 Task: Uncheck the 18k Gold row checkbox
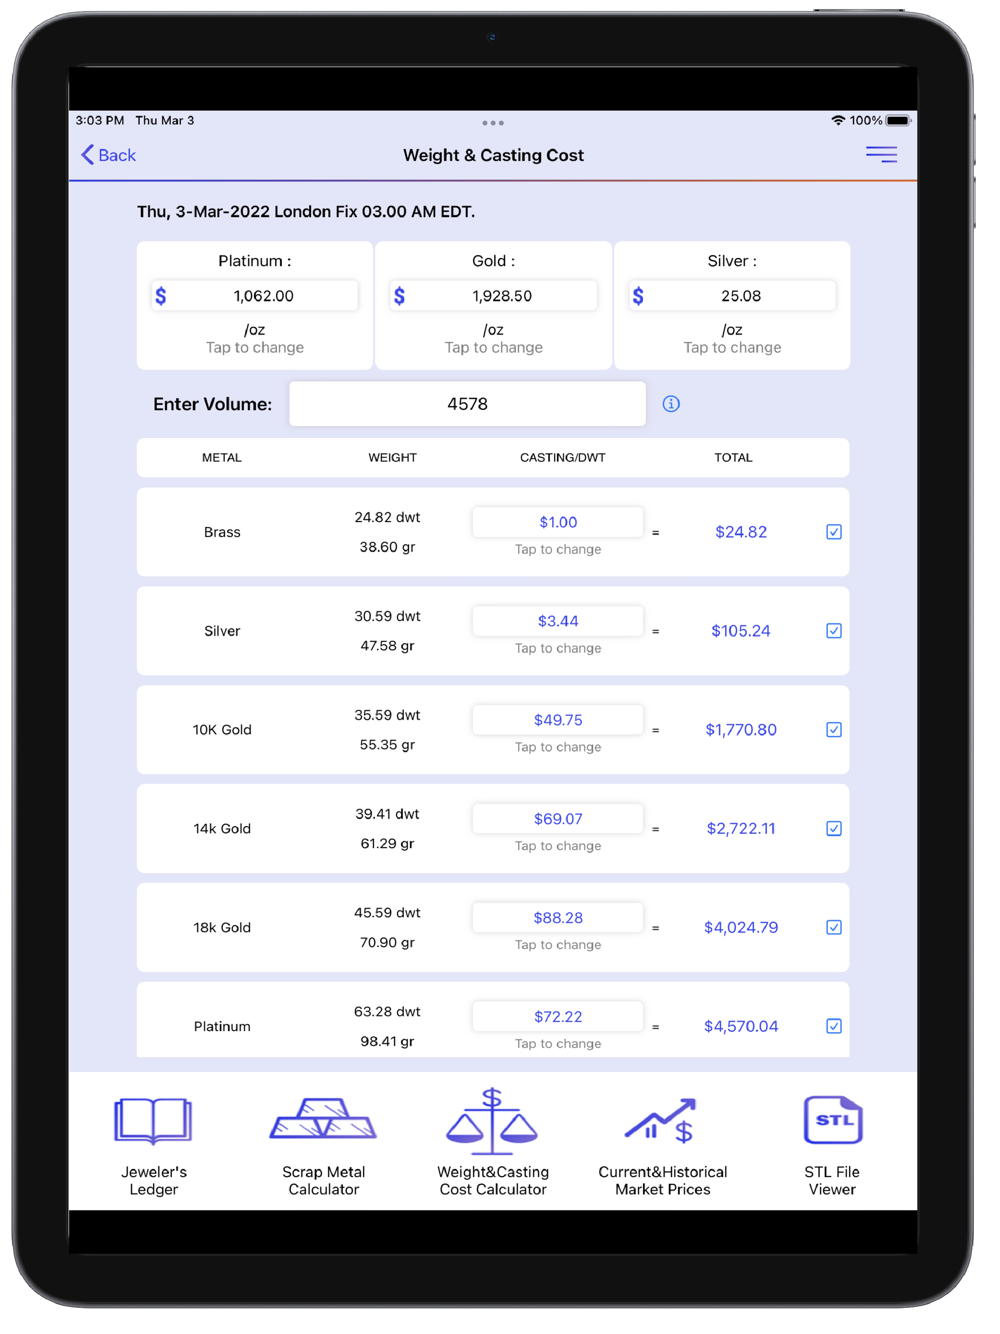(834, 927)
